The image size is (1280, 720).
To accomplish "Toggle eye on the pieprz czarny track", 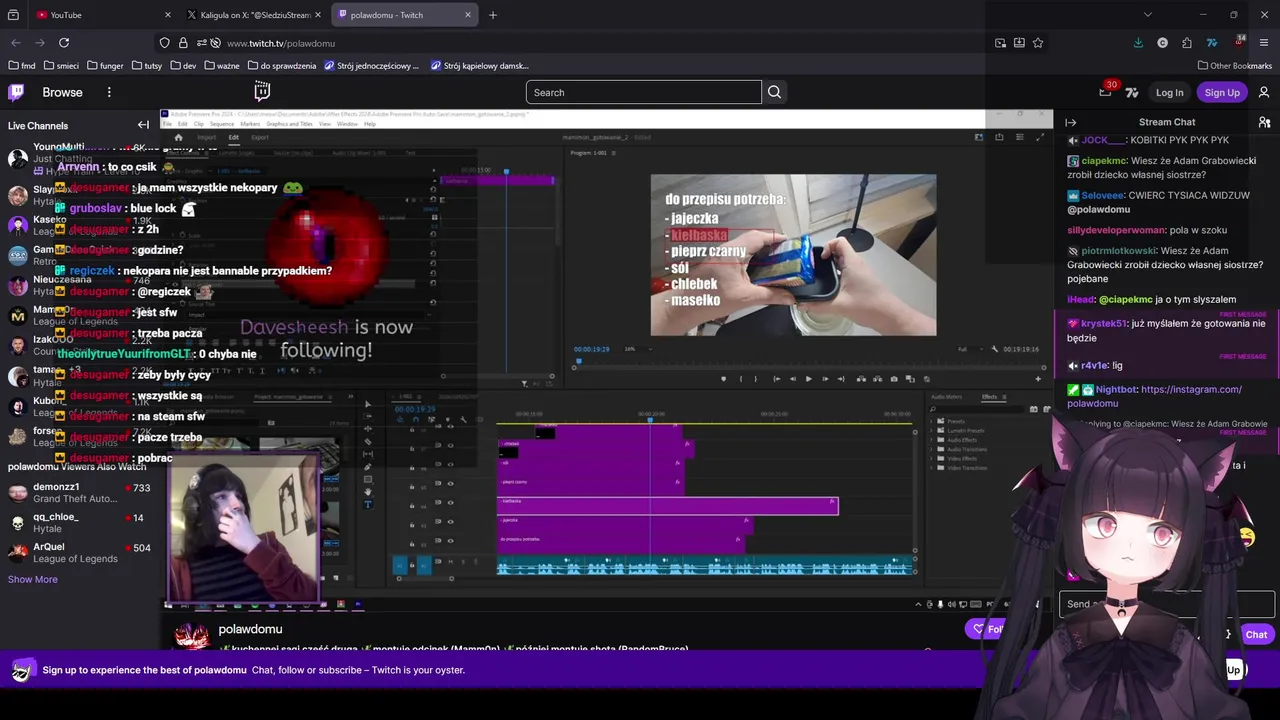I will 450,484.
